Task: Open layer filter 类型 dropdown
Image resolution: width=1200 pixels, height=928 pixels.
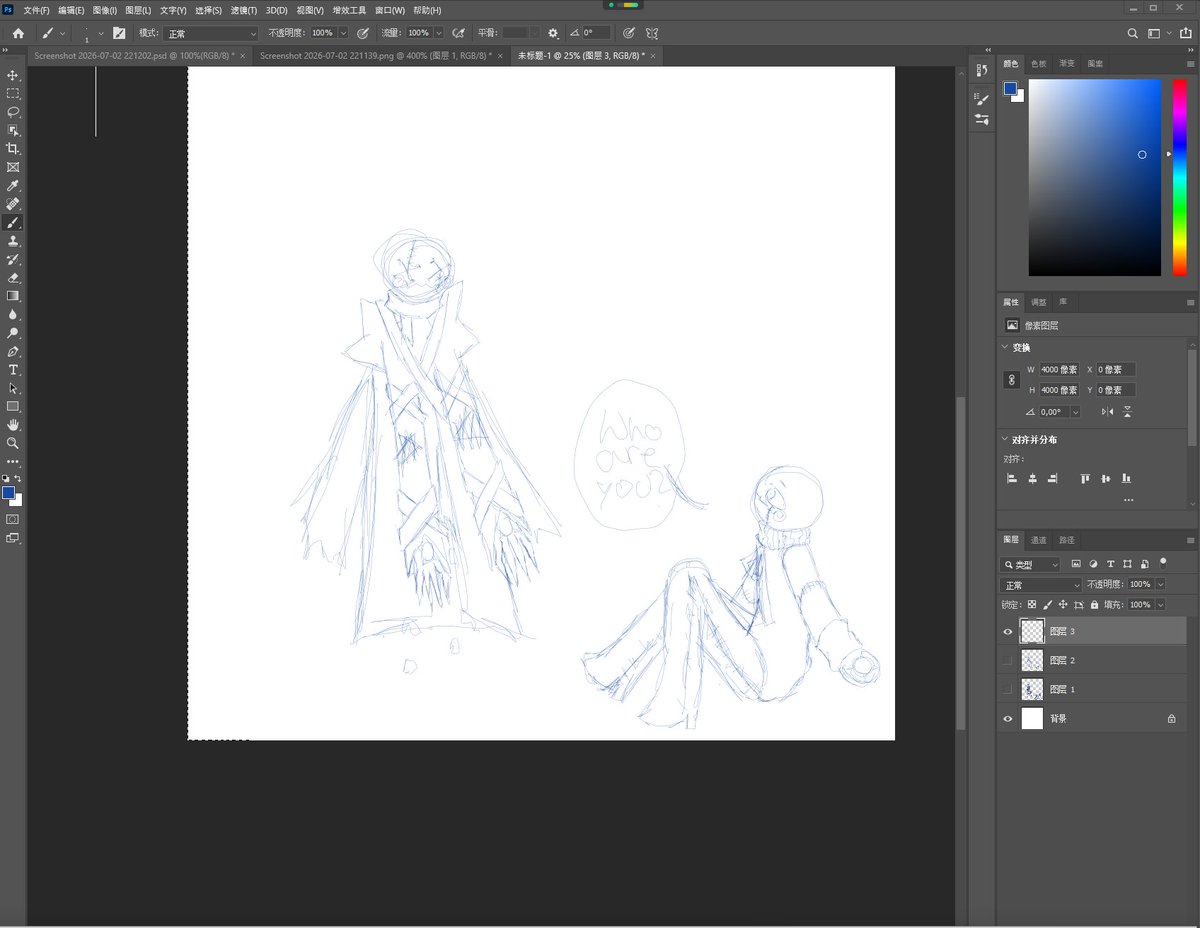Action: pyautogui.click(x=1031, y=565)
